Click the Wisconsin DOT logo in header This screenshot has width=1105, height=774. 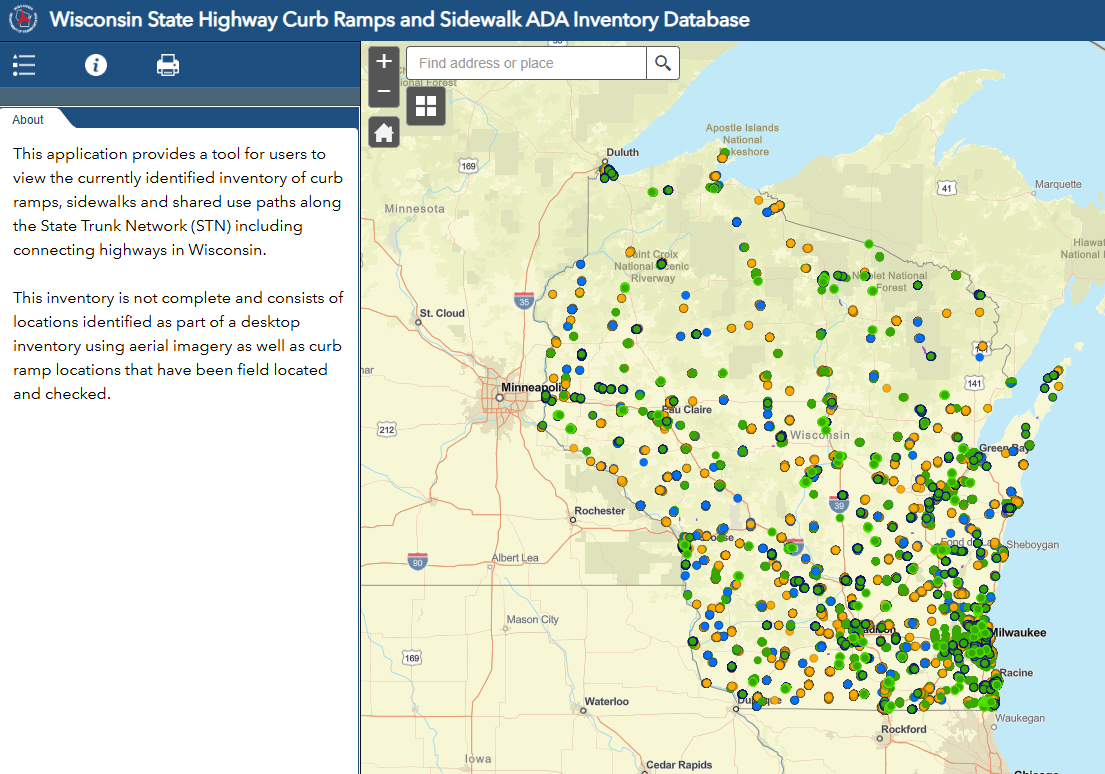coord(23,19)
